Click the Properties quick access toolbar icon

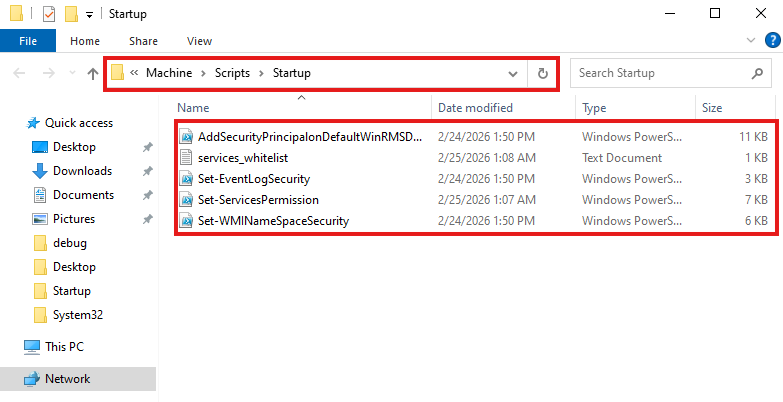[49, 14]
